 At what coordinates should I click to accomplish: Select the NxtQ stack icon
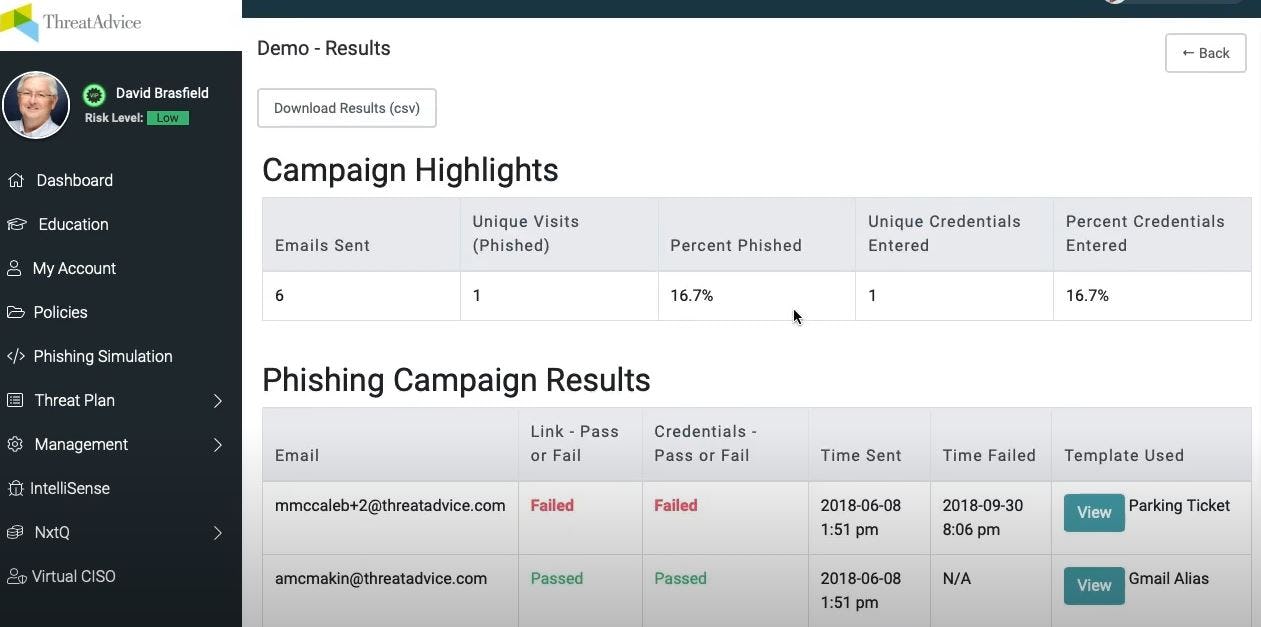pyautogui.click(x=16, y=532)
